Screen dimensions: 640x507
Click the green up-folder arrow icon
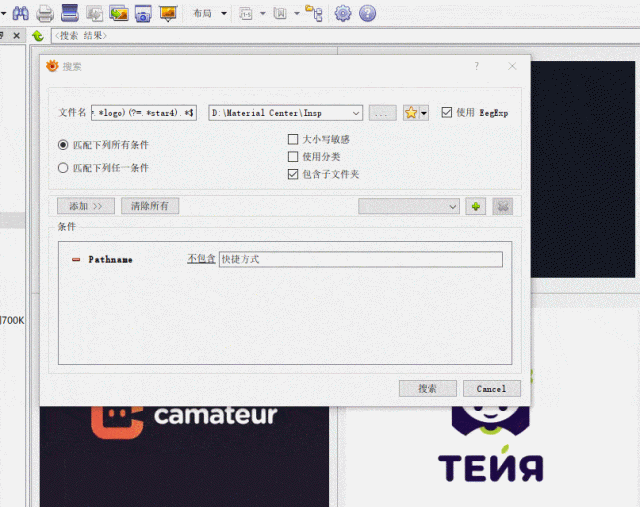click(x=38, y=36)
